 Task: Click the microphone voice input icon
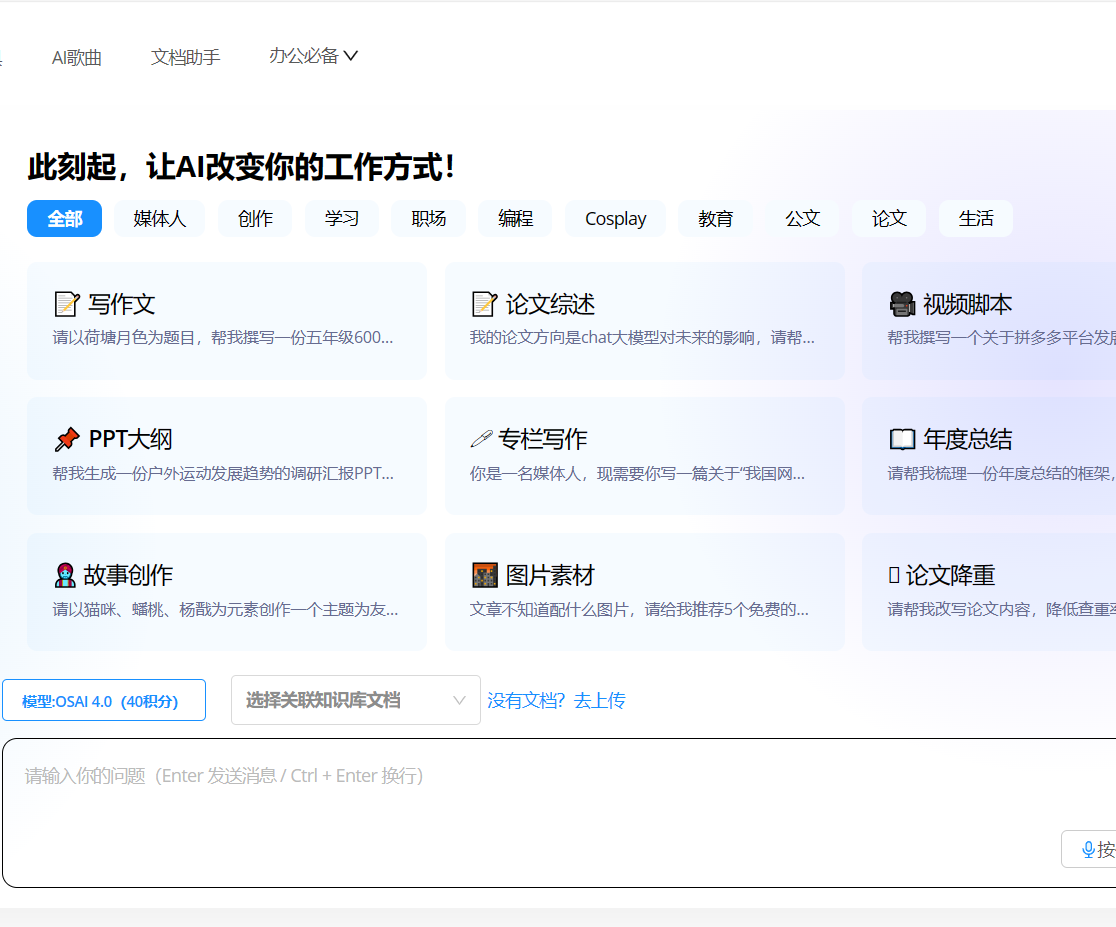click(x=1087, y=848)
